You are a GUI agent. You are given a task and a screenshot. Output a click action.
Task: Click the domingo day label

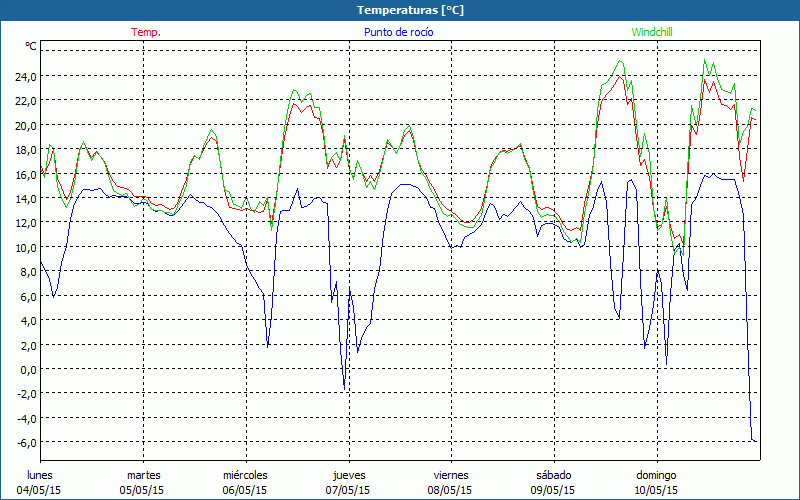[656, 475]
